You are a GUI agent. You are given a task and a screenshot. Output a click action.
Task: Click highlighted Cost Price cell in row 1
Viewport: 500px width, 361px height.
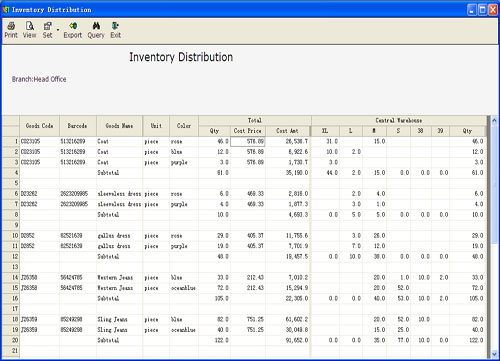click(x=248, y=141)
